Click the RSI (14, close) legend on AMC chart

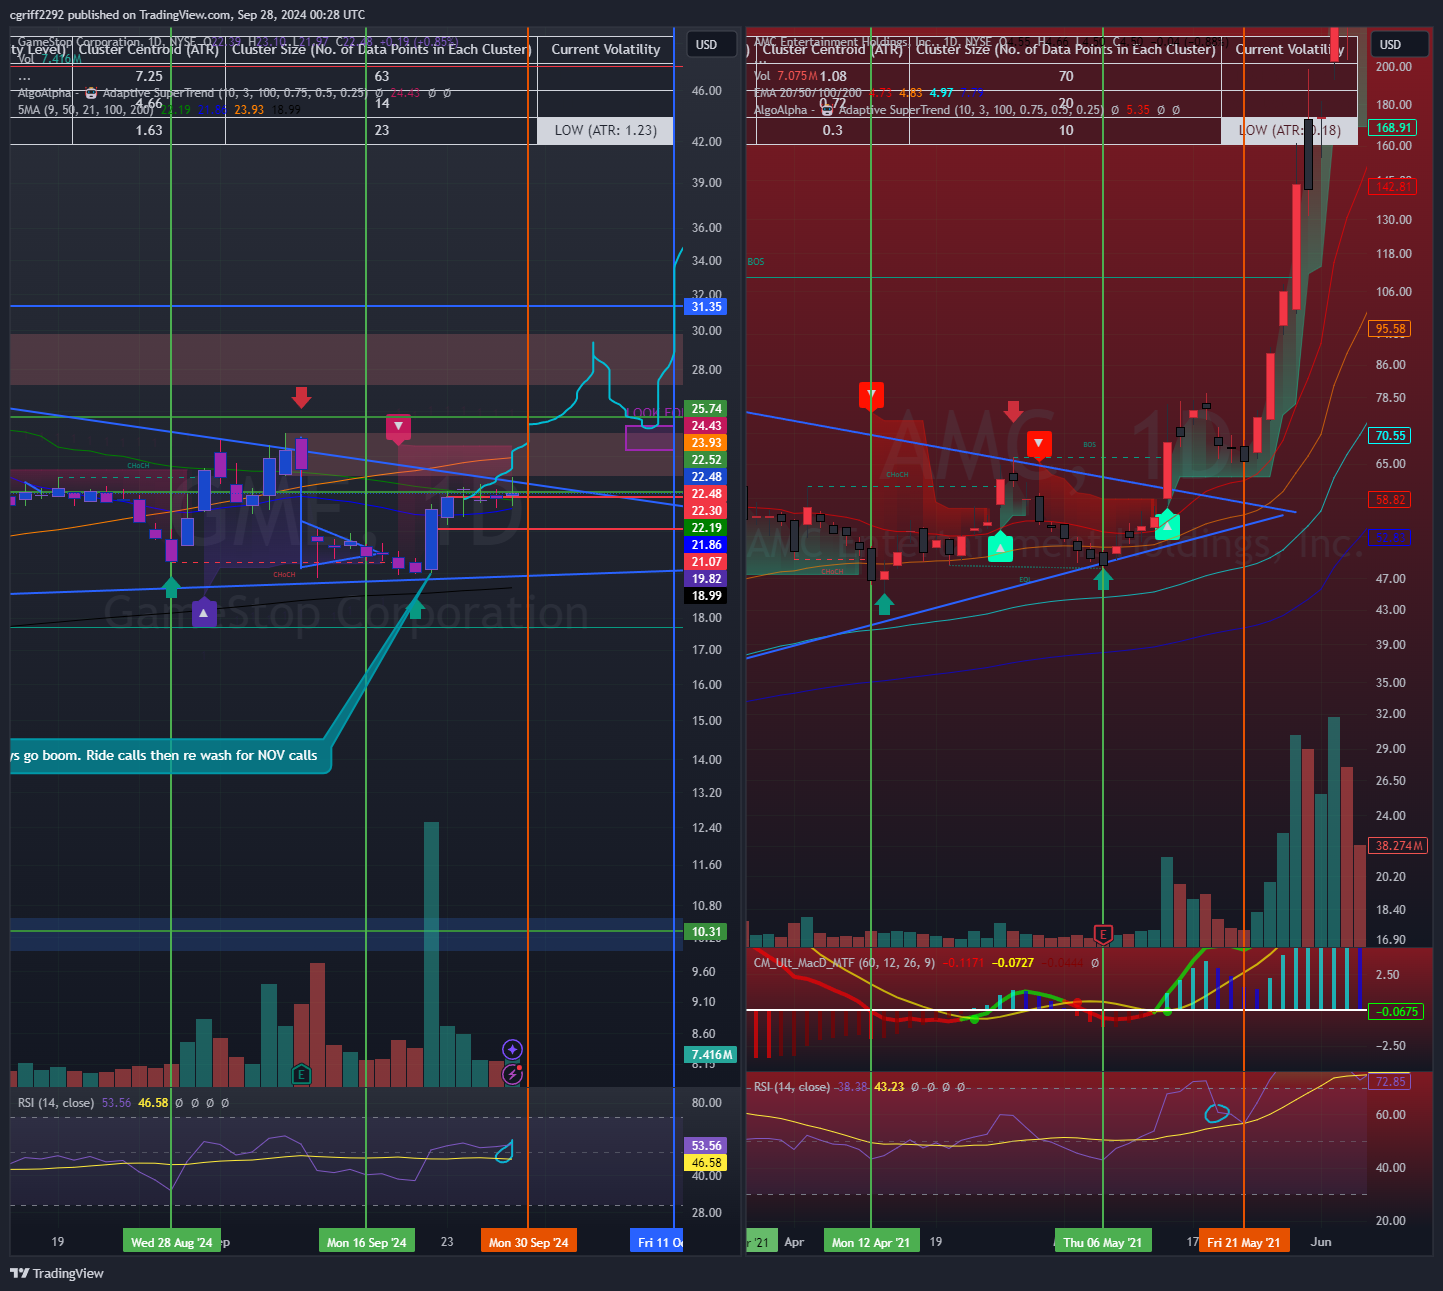click(791, 1087)
